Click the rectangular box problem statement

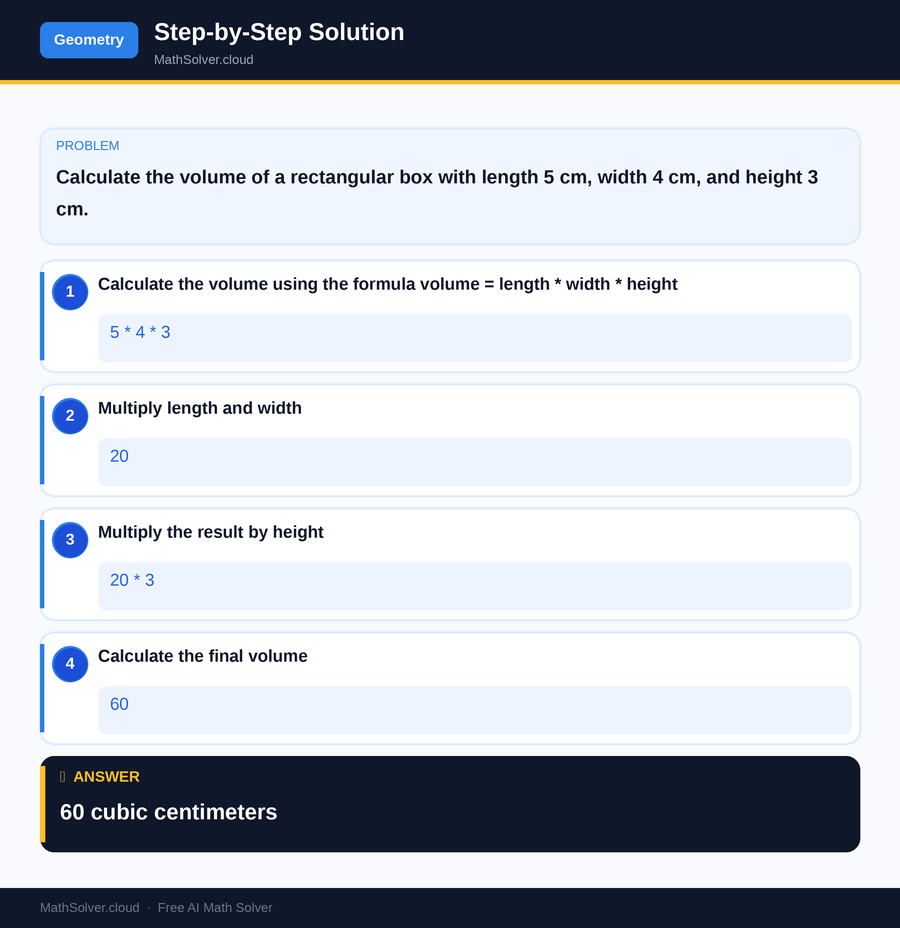click(x=437, y=193)
